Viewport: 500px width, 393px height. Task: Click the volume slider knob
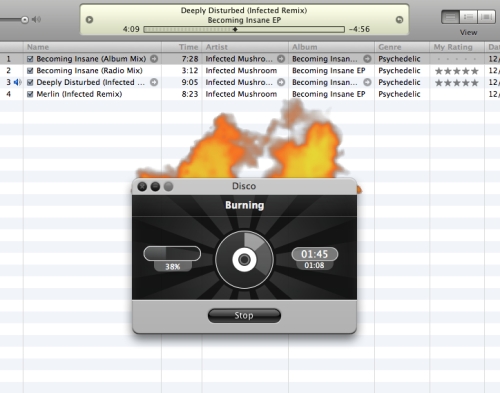[25, 20]
